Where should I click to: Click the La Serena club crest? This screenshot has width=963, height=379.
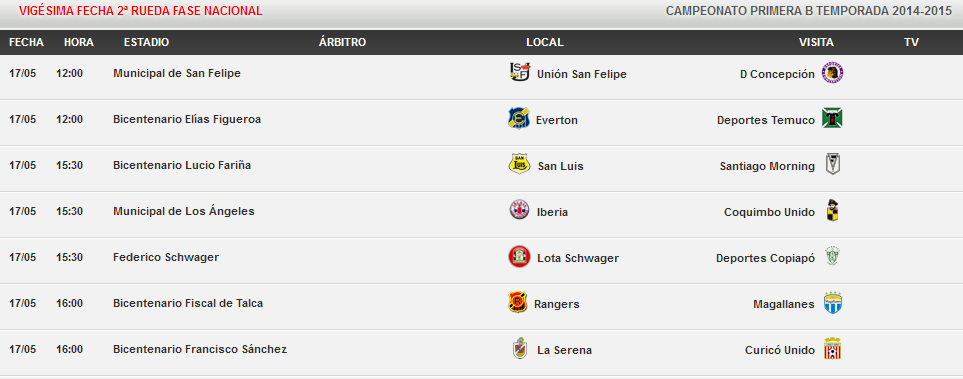click(x=520, y=348)
